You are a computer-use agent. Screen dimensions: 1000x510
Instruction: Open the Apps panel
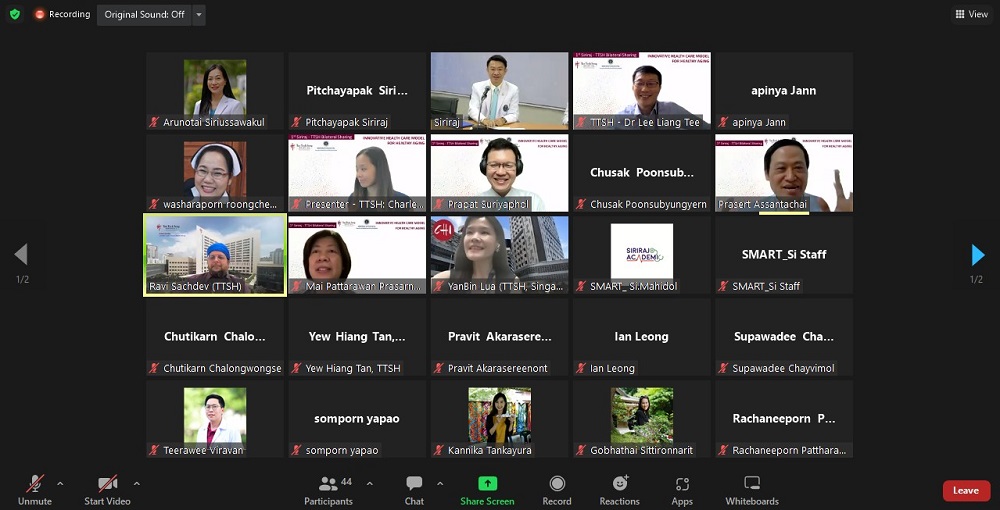coord(682,489)
